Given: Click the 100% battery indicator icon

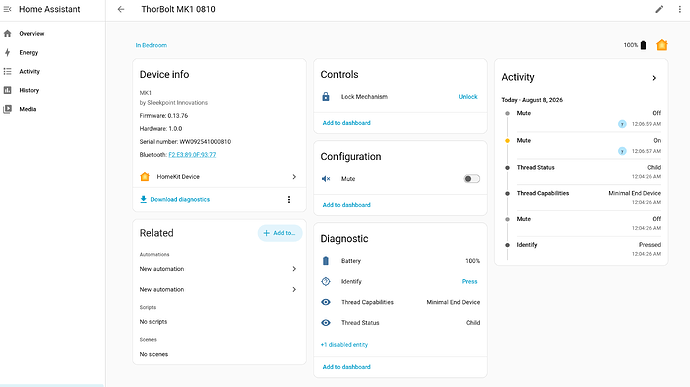Looking at the screenshot, I should [x=643, y=45].
